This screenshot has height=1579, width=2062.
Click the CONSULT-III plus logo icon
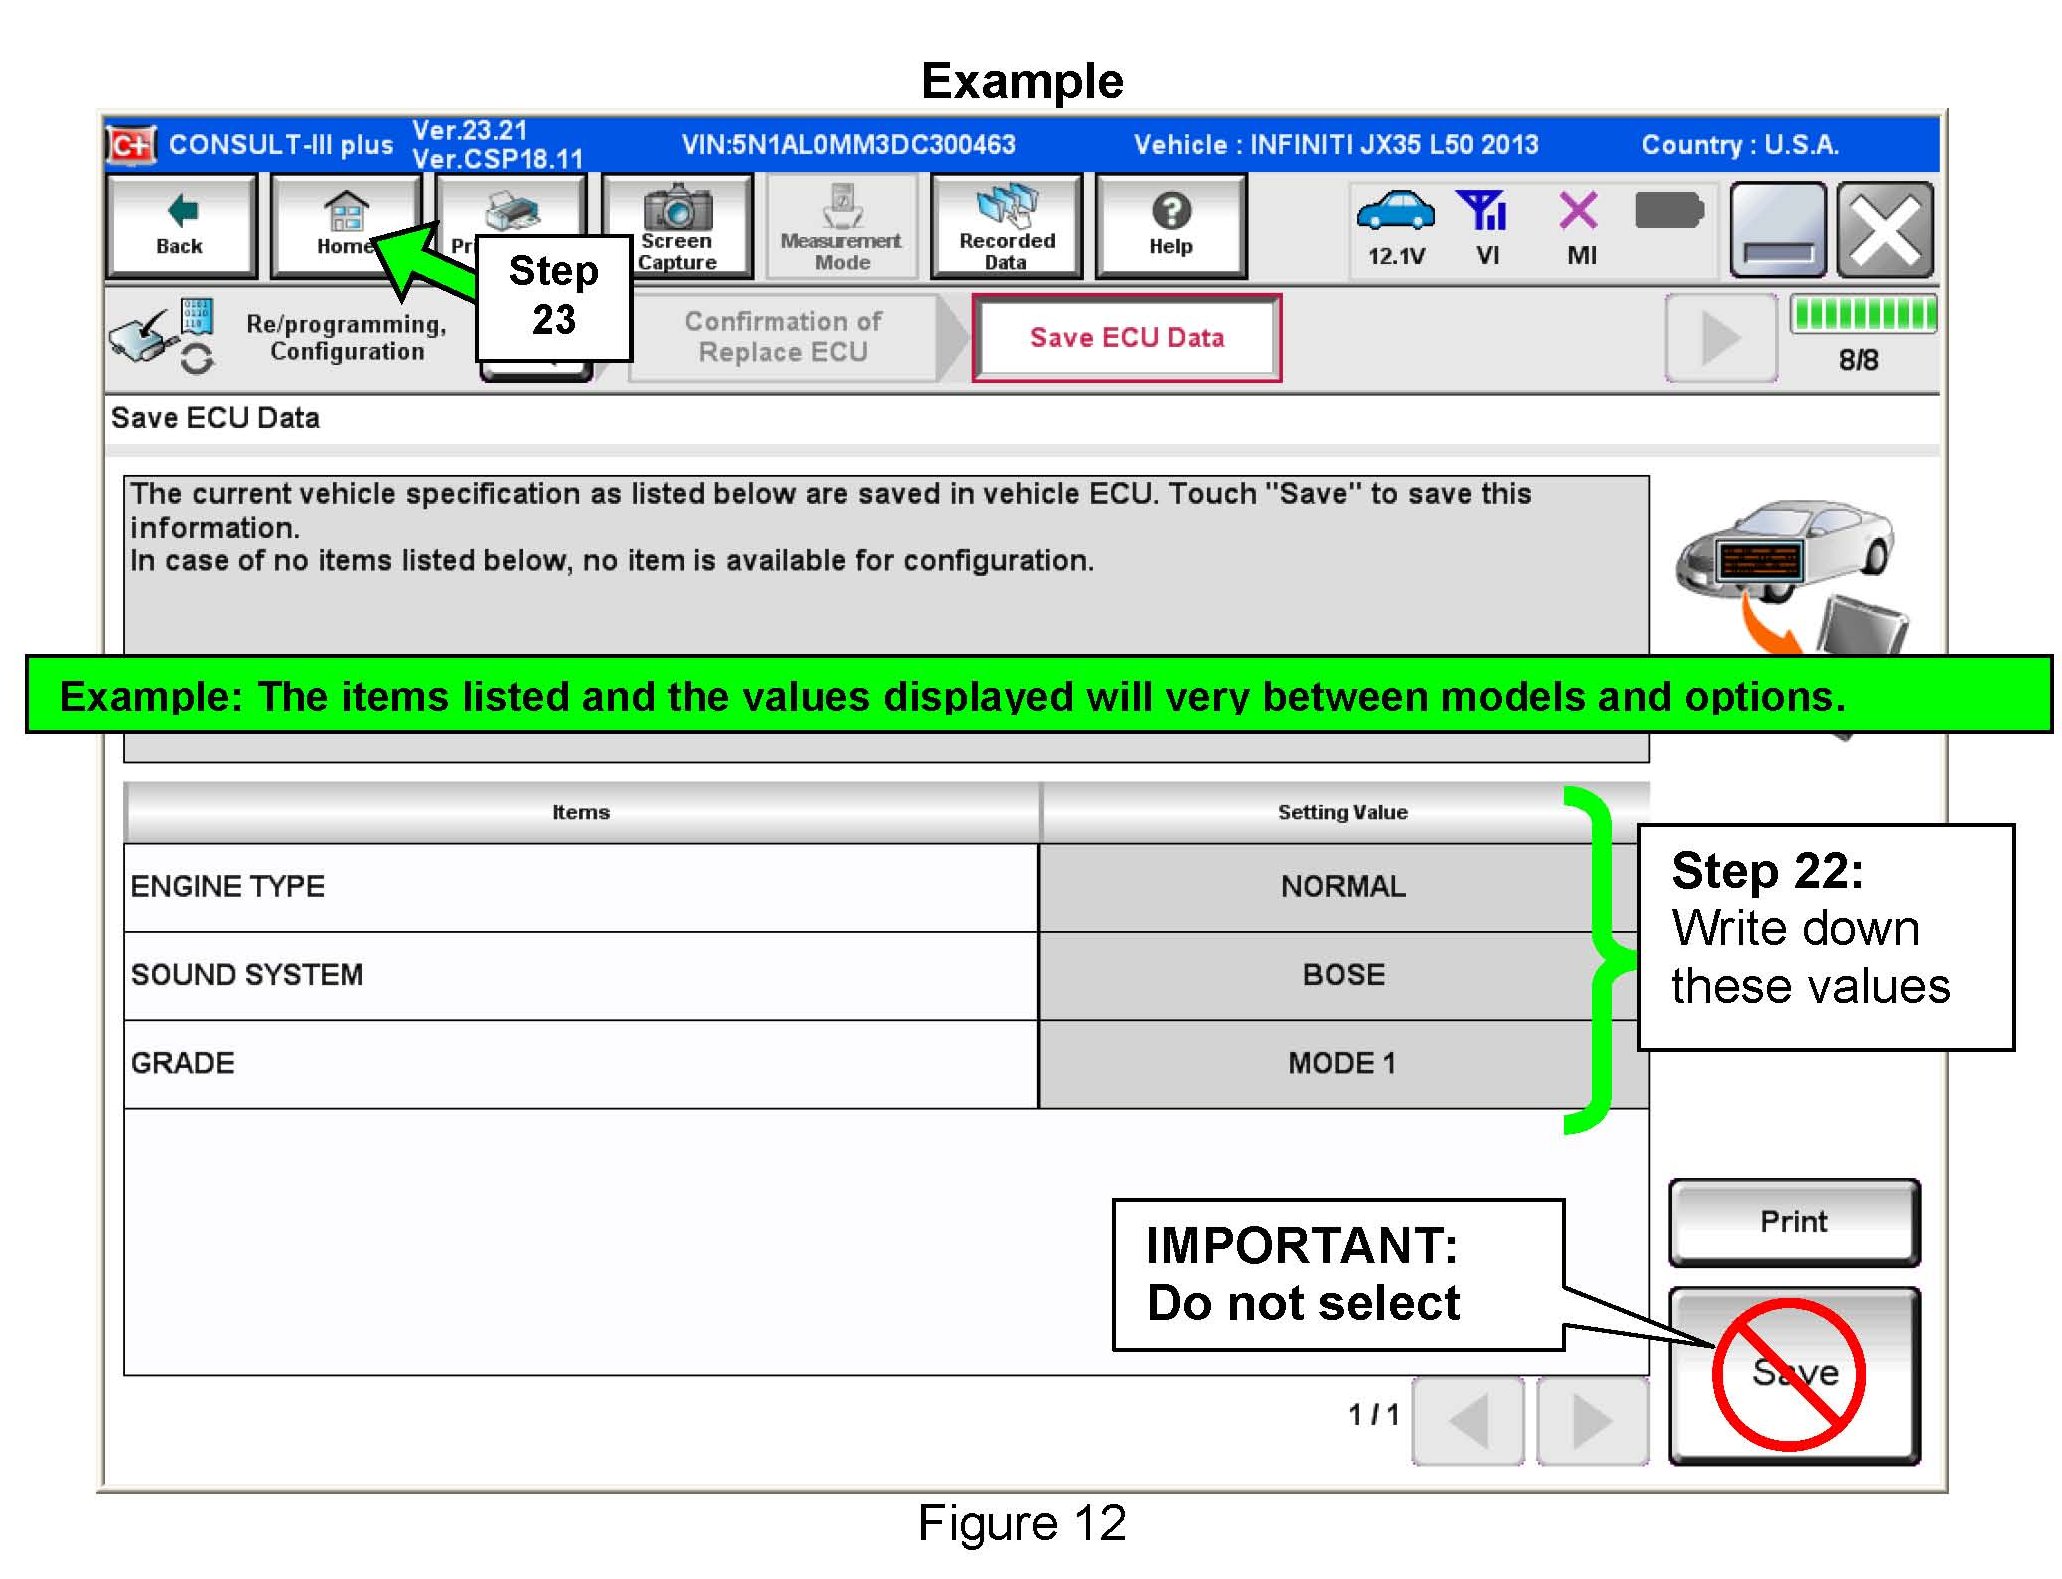pyautogui.click(x=132, y=146)
